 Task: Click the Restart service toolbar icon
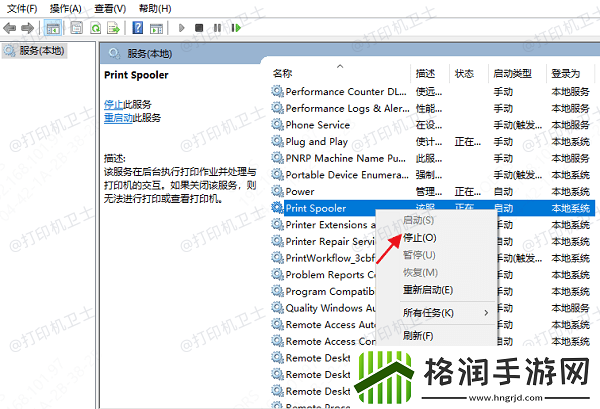[236, 28]
